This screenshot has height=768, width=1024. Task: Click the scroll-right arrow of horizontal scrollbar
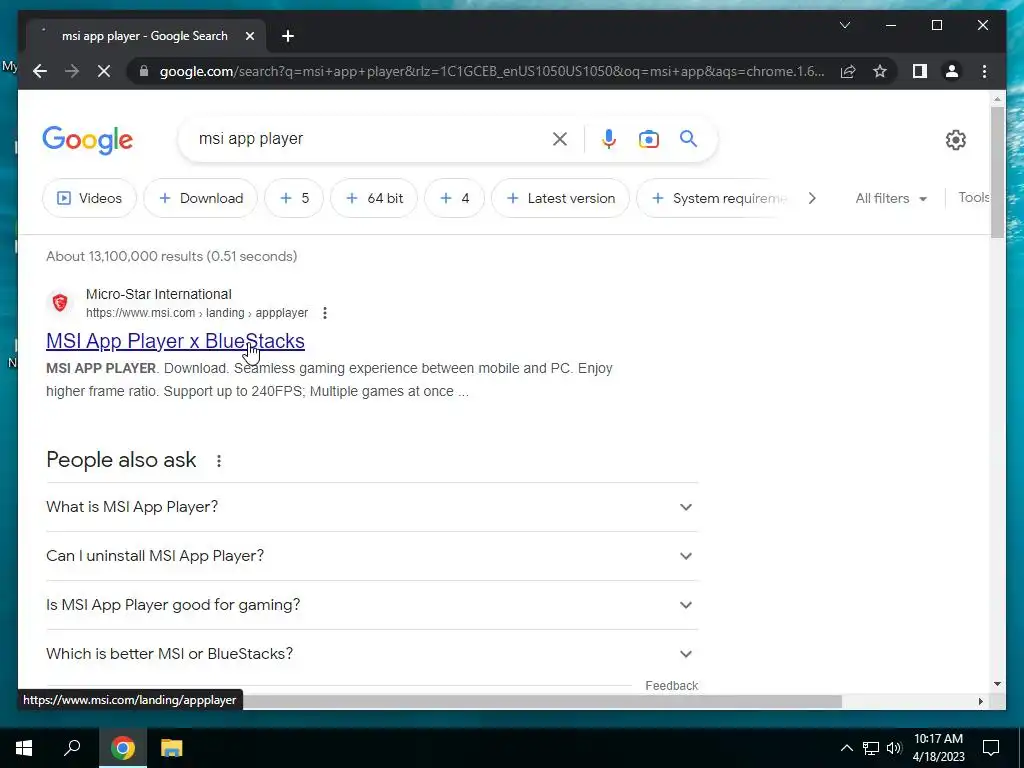(x=980, y=701)
